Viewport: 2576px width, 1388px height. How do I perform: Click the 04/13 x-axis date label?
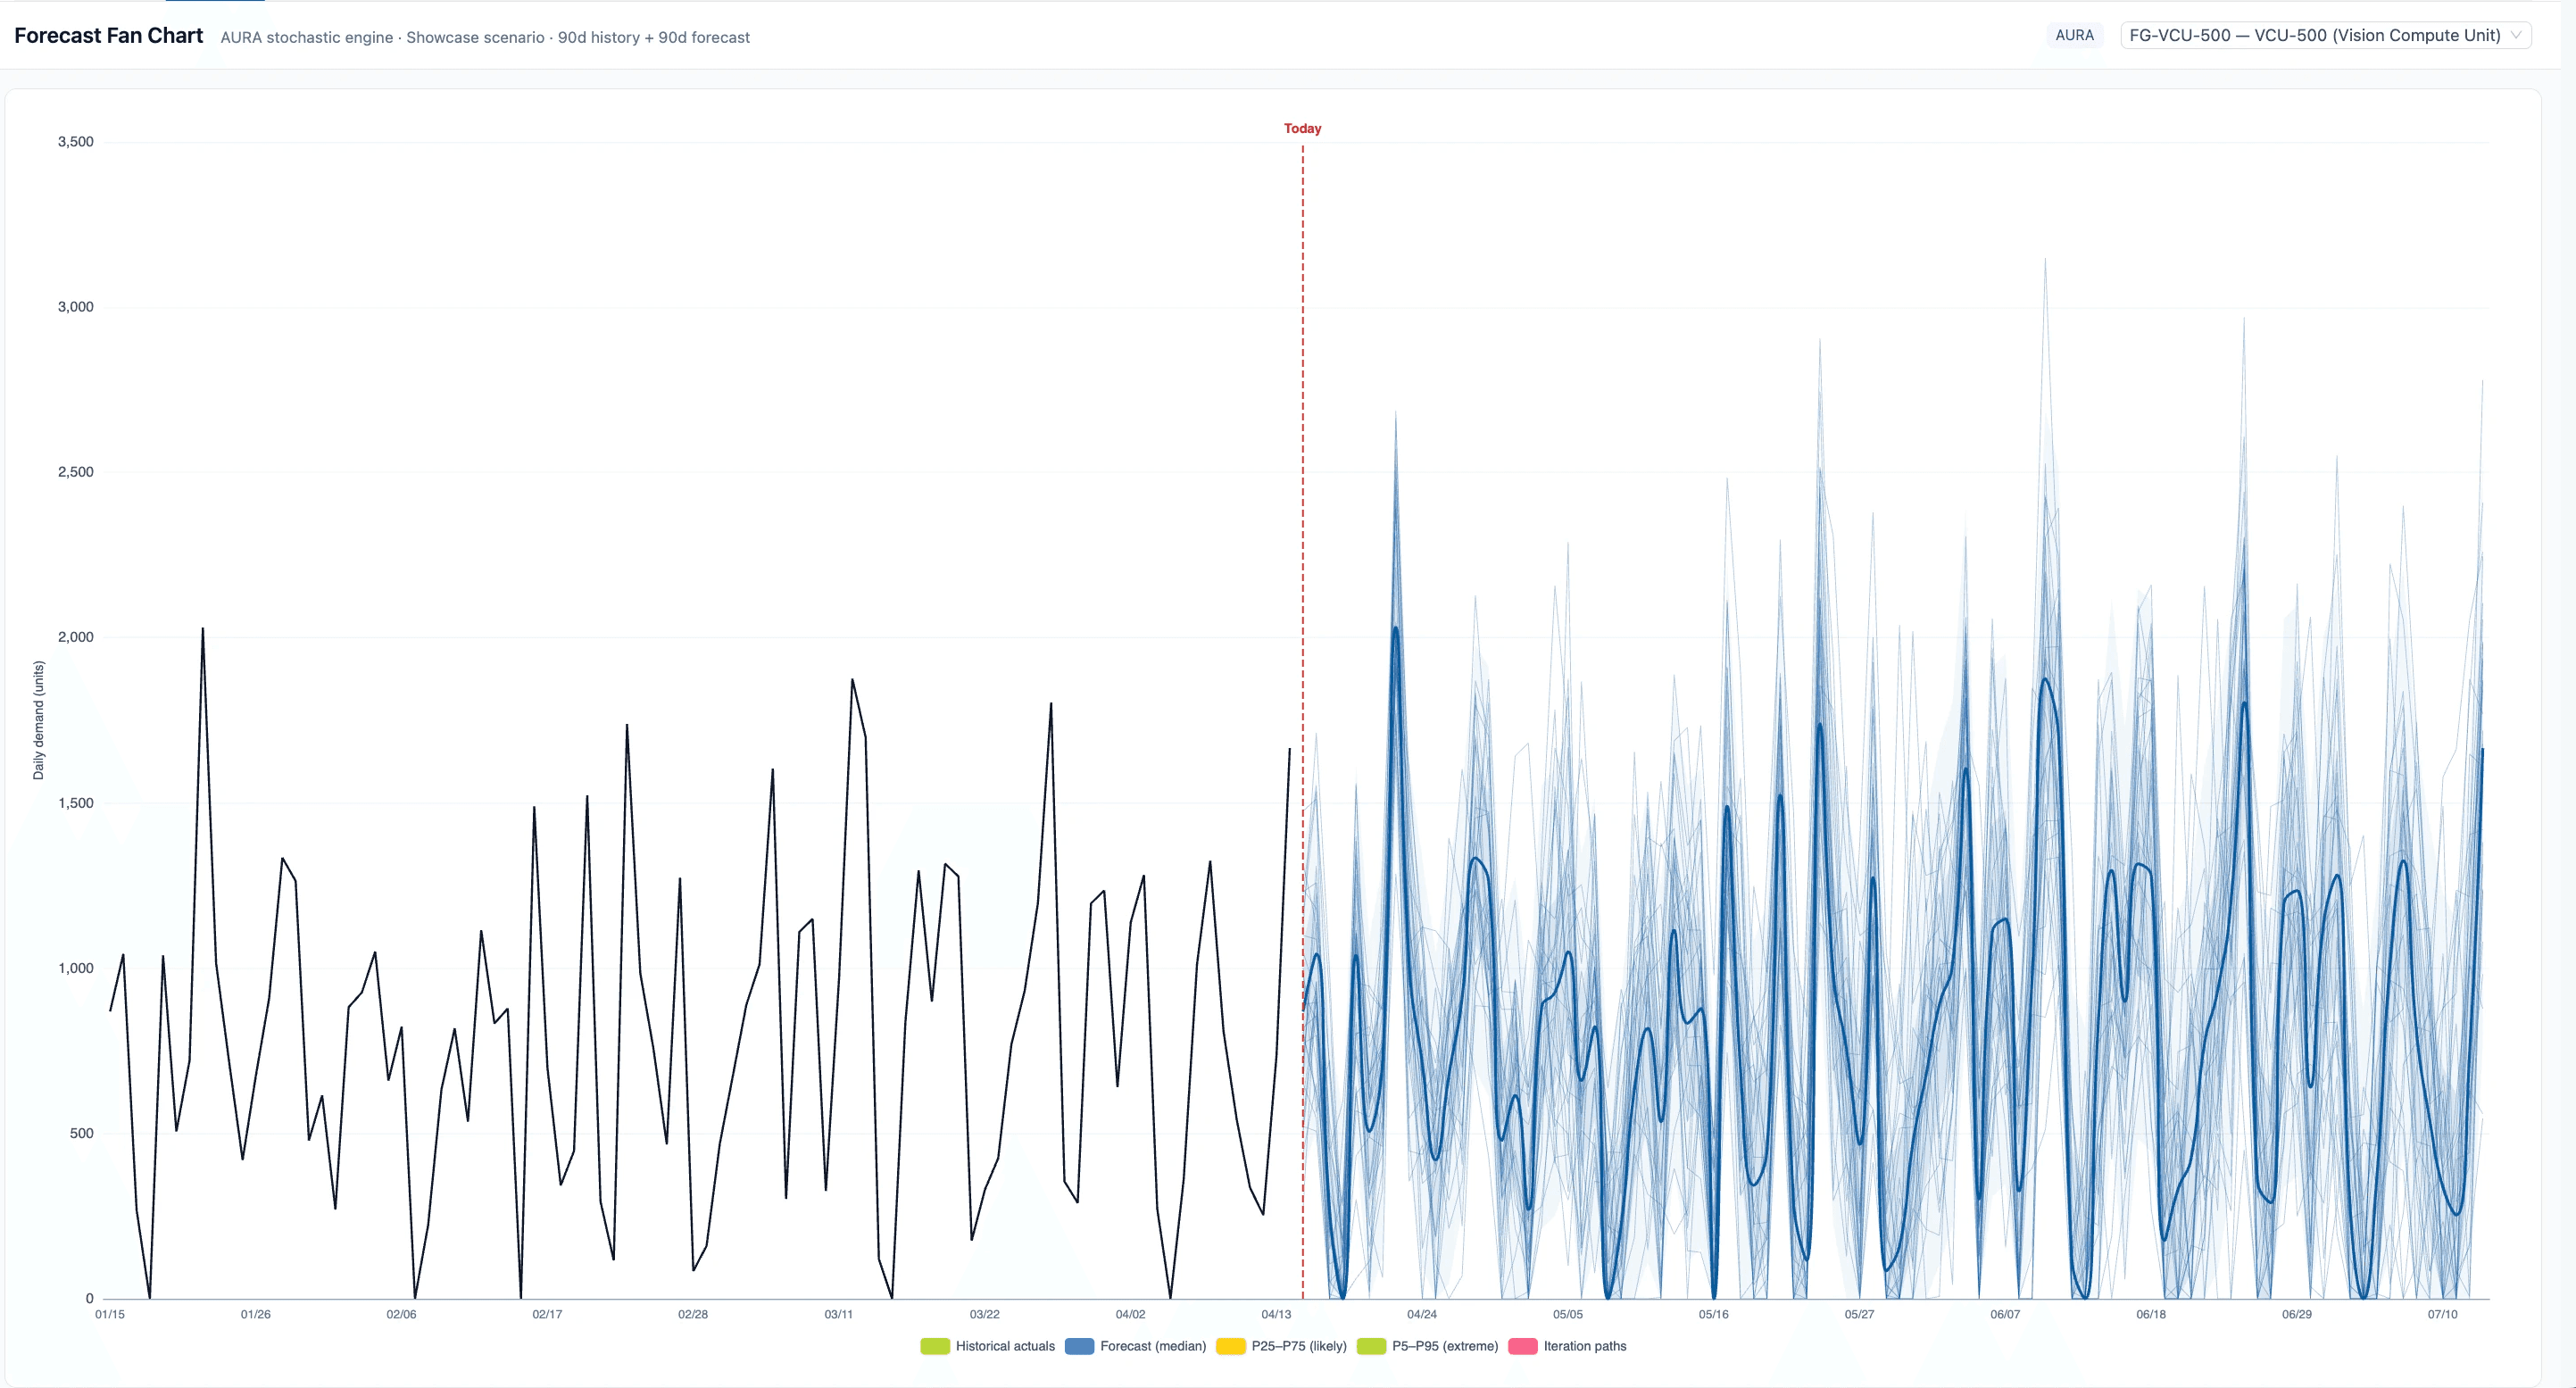click(x=1276, y=1314)
